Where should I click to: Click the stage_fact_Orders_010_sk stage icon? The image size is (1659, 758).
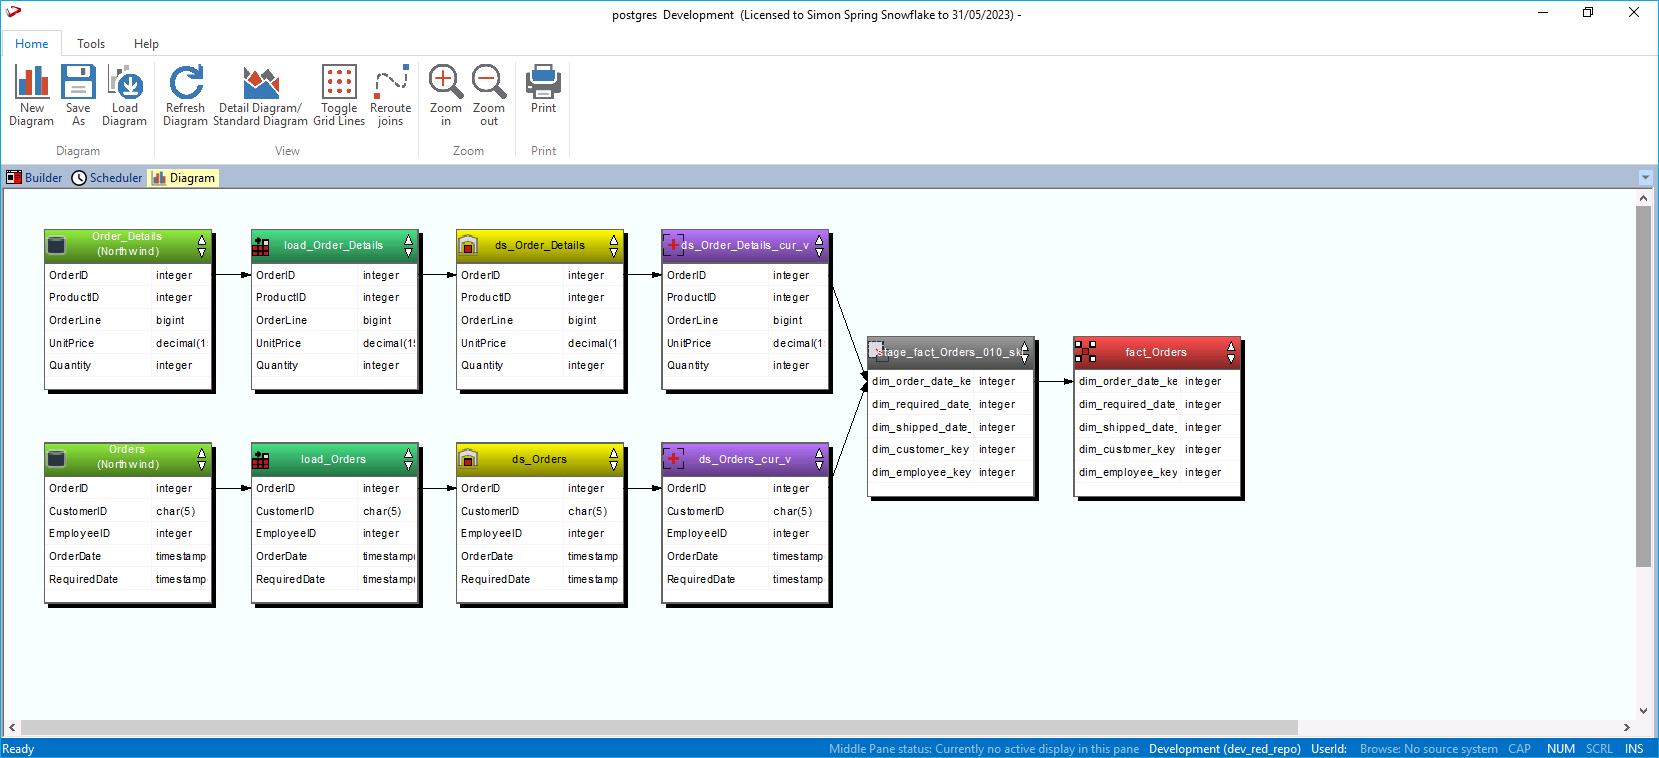877,351
